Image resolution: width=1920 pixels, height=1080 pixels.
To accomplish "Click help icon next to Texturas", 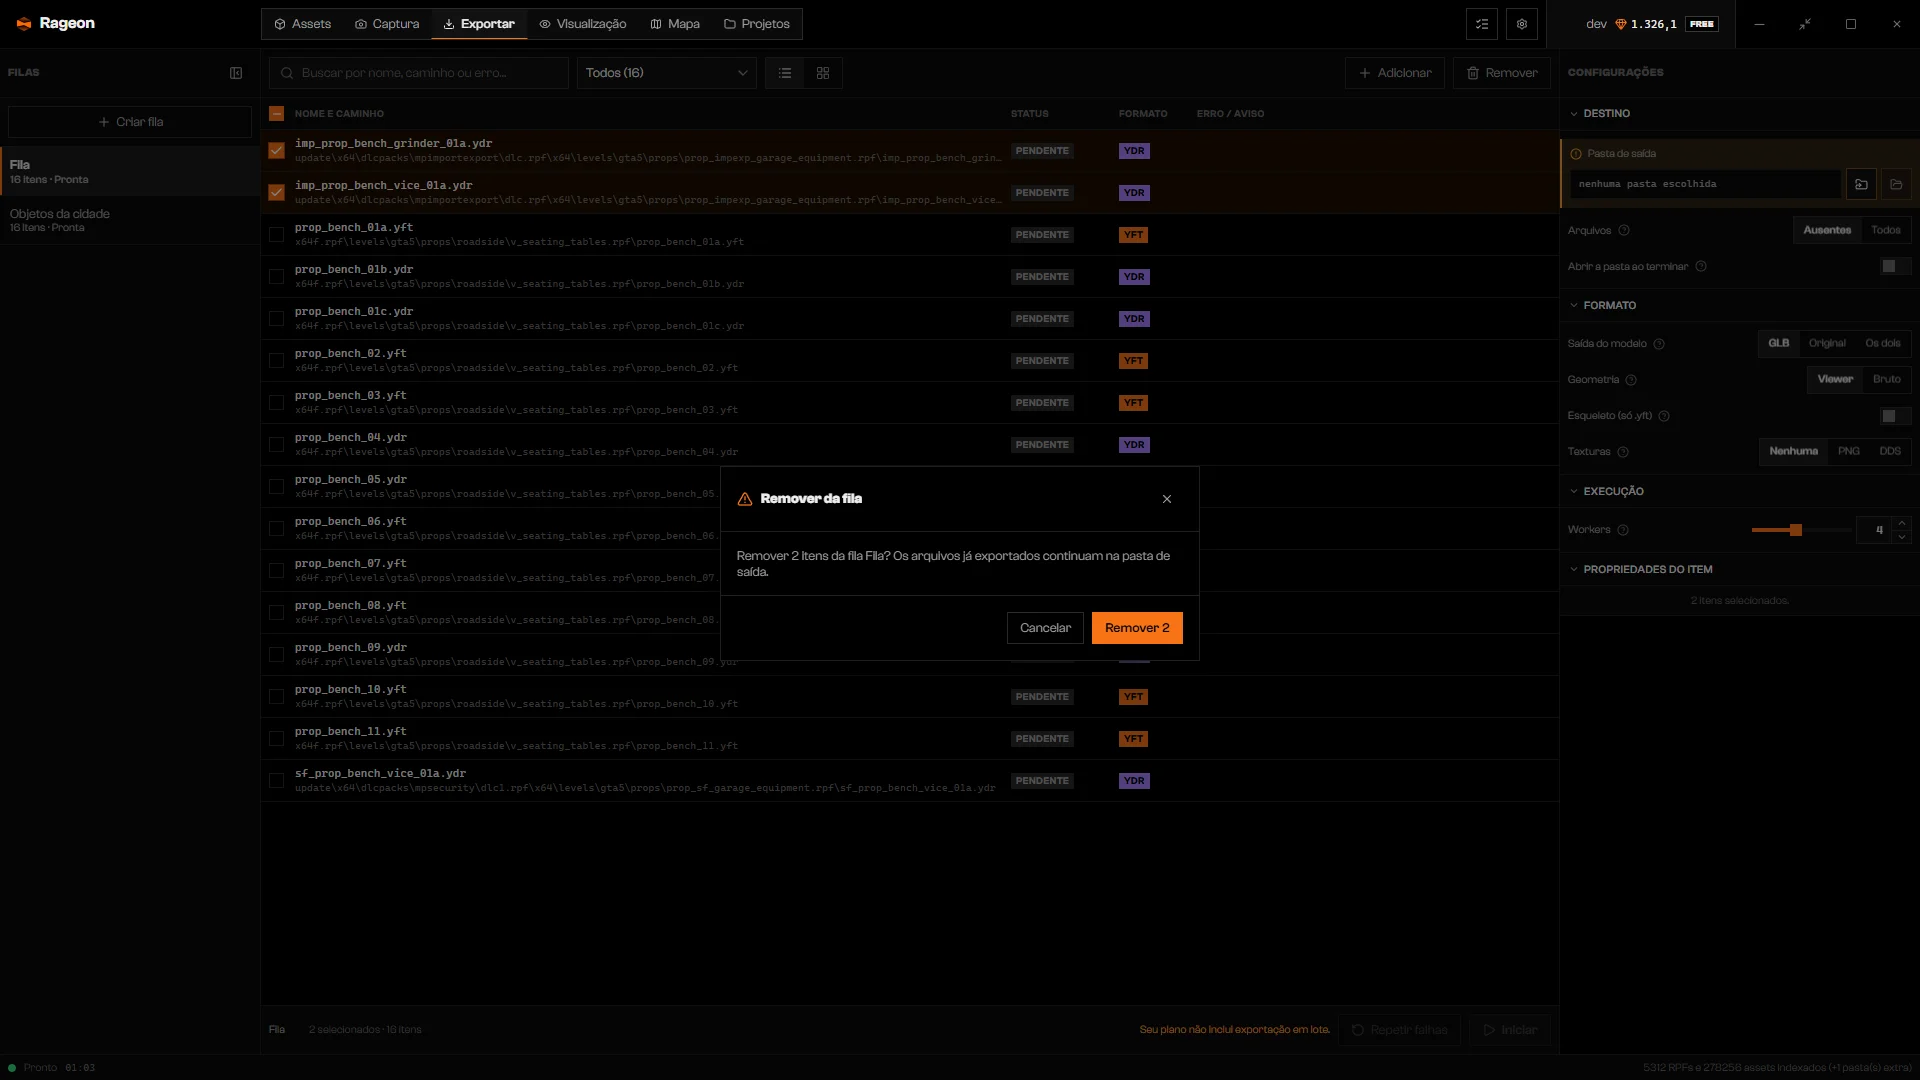I will coord(1623,452).
